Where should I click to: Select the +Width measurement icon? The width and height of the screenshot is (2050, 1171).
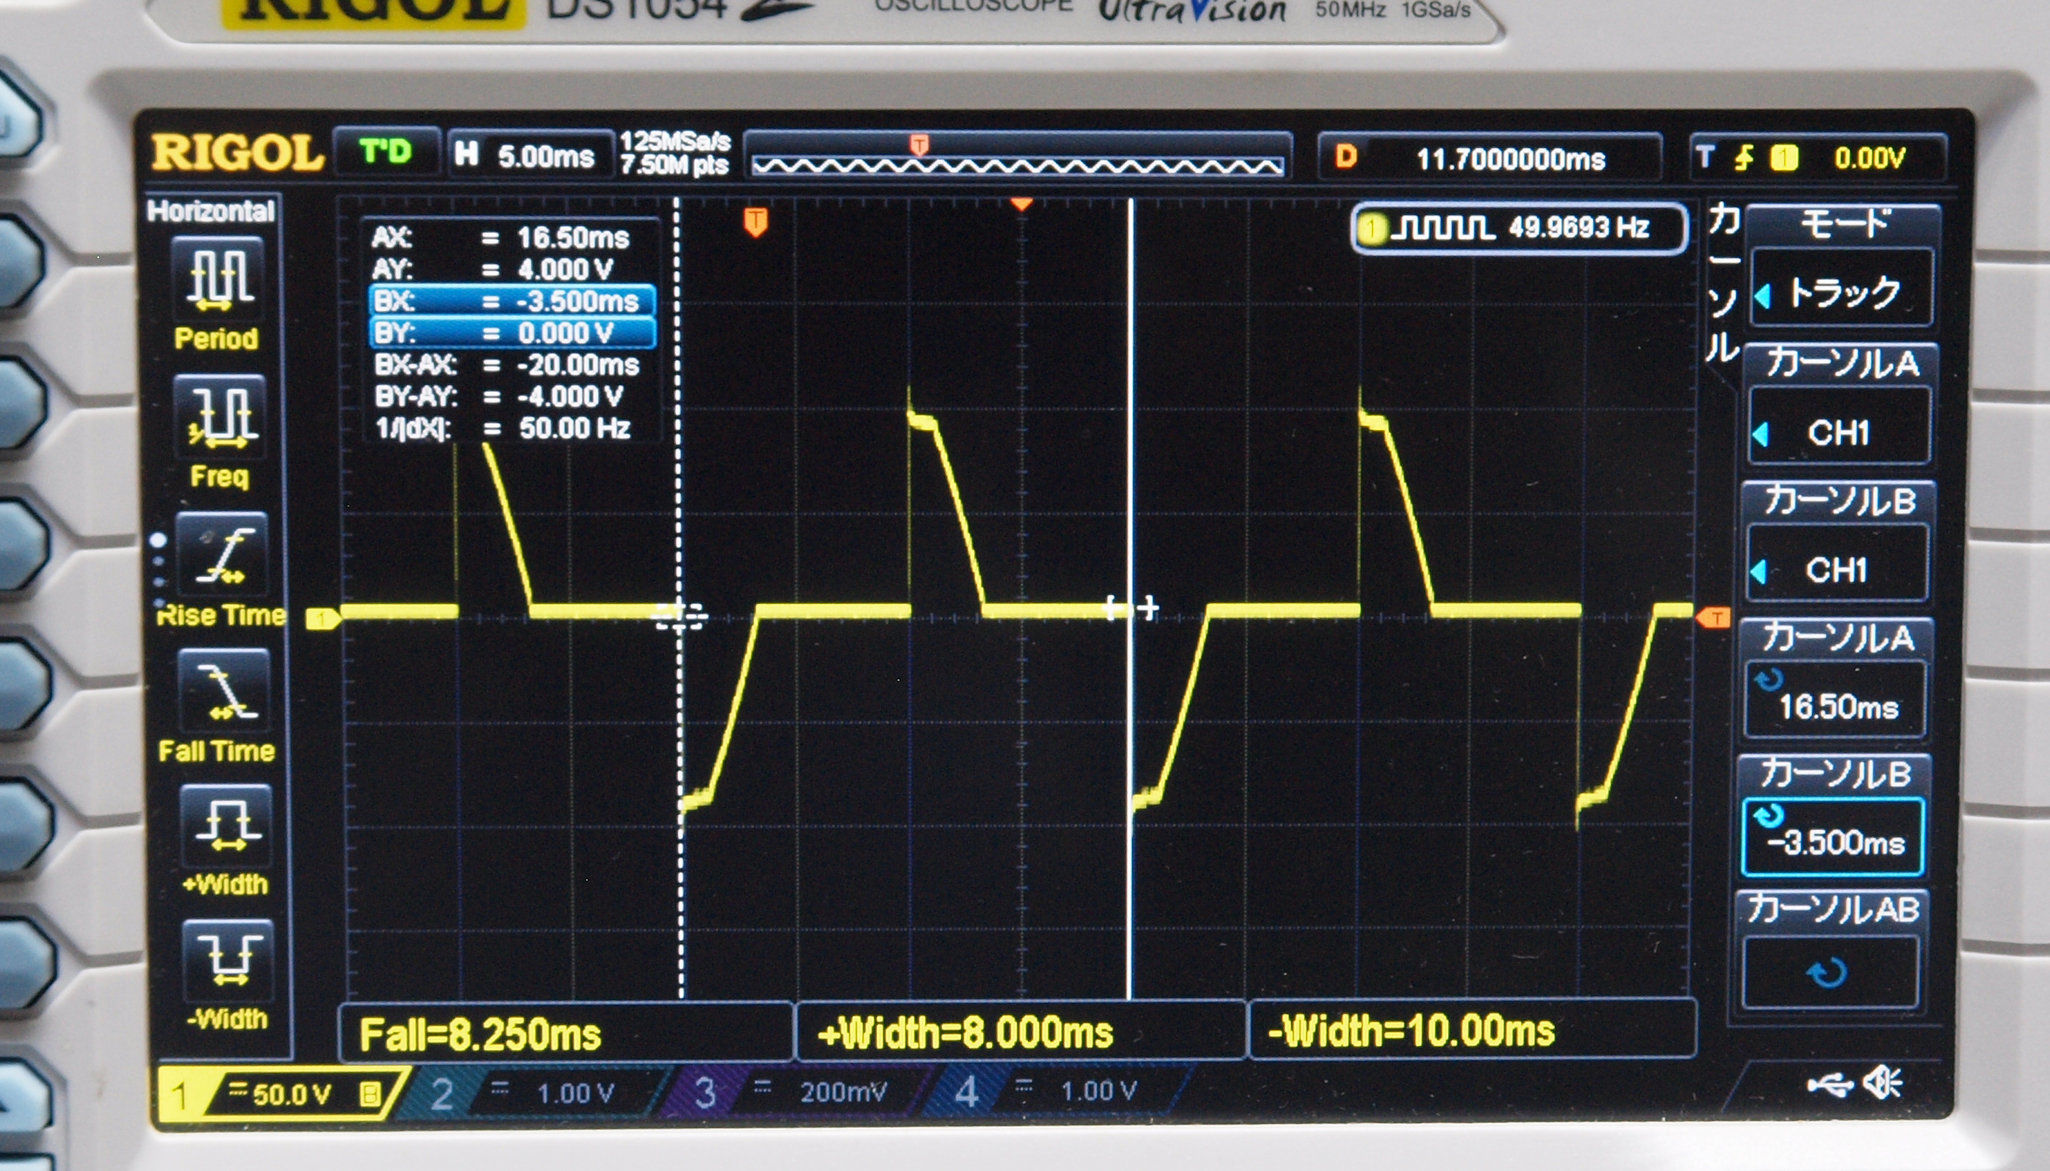coord(225,825)
